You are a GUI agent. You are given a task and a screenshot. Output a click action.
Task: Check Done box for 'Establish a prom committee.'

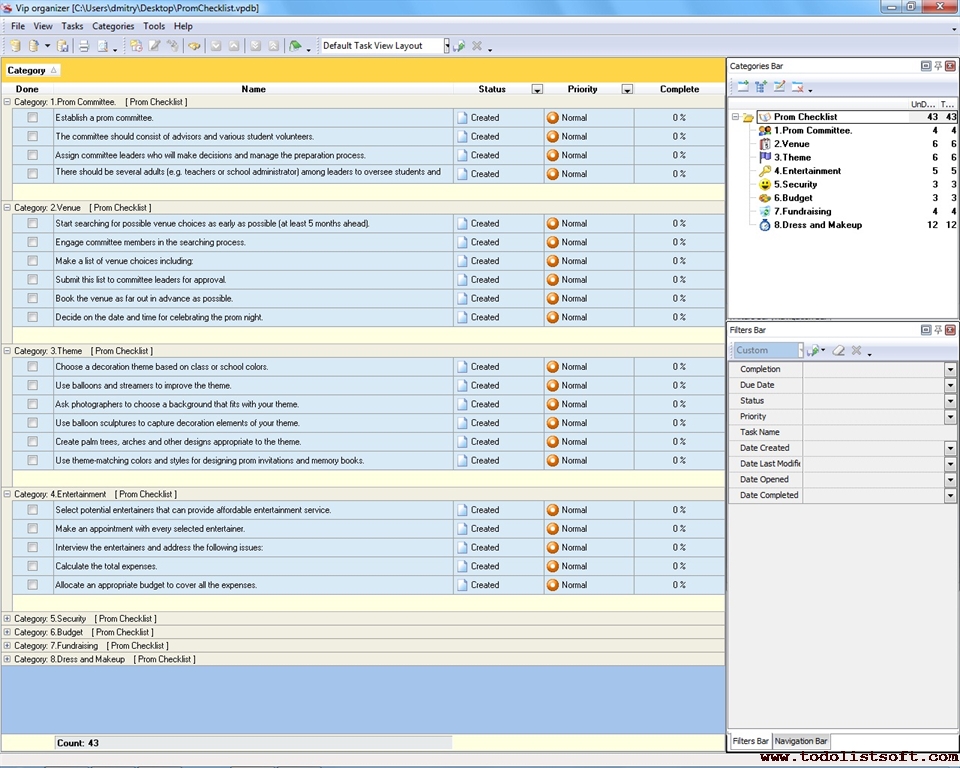33,118
